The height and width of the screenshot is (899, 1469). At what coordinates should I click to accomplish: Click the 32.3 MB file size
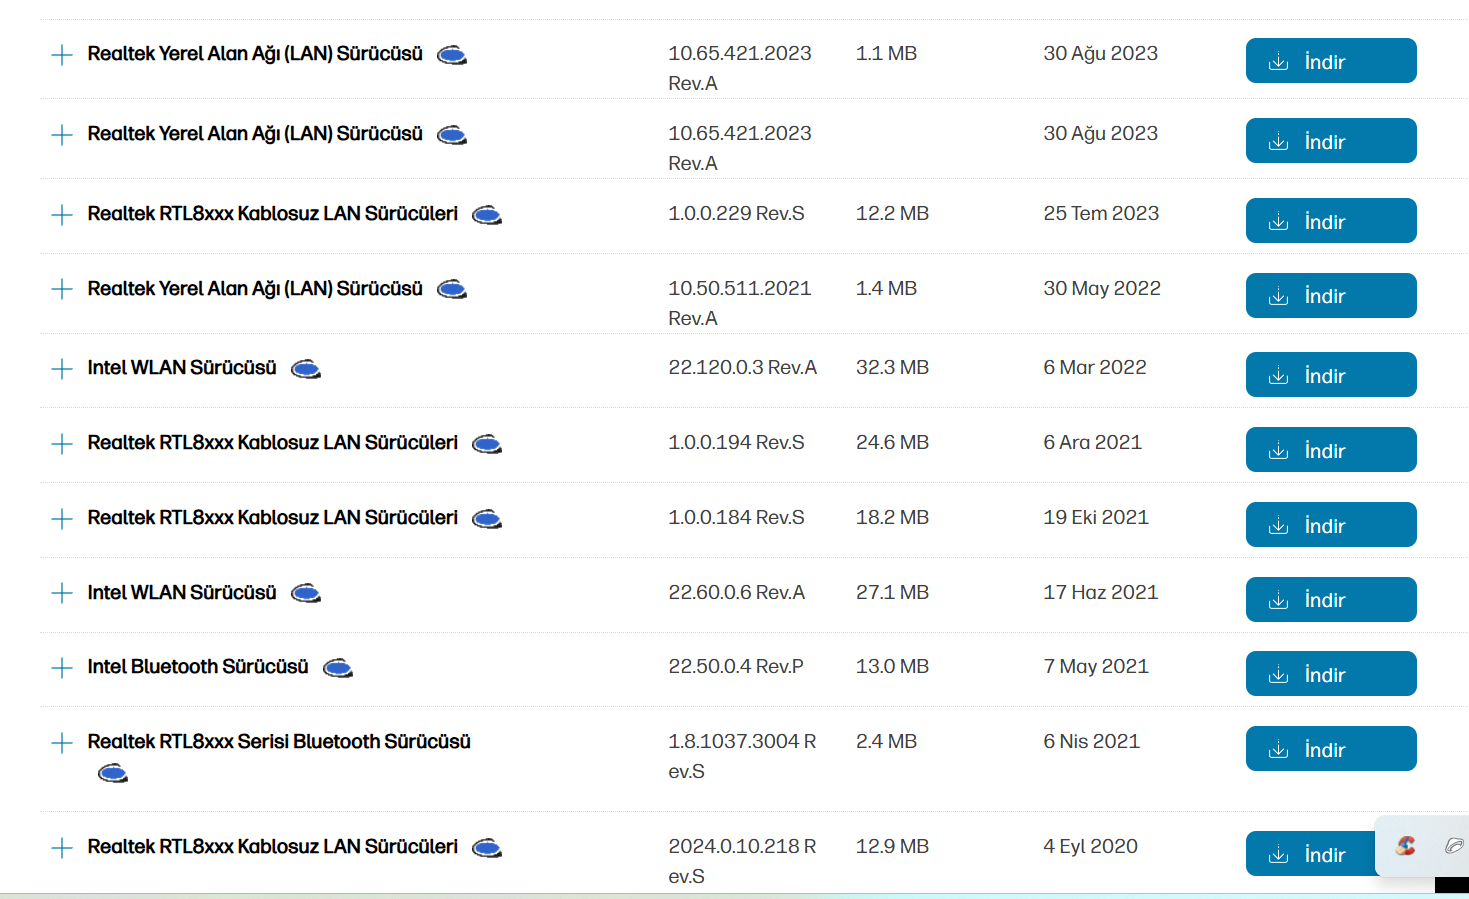(x=892, y=368)
